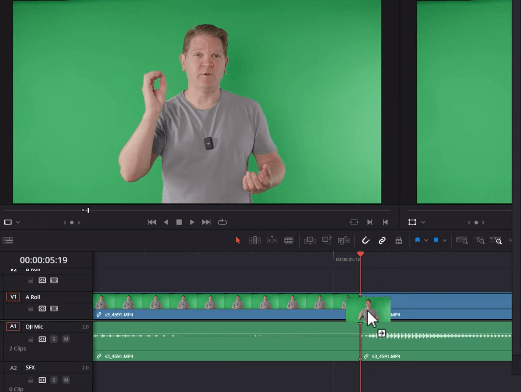Open the marker color dropdown arrow
This screenshot has height=392, width=521.
444,240
